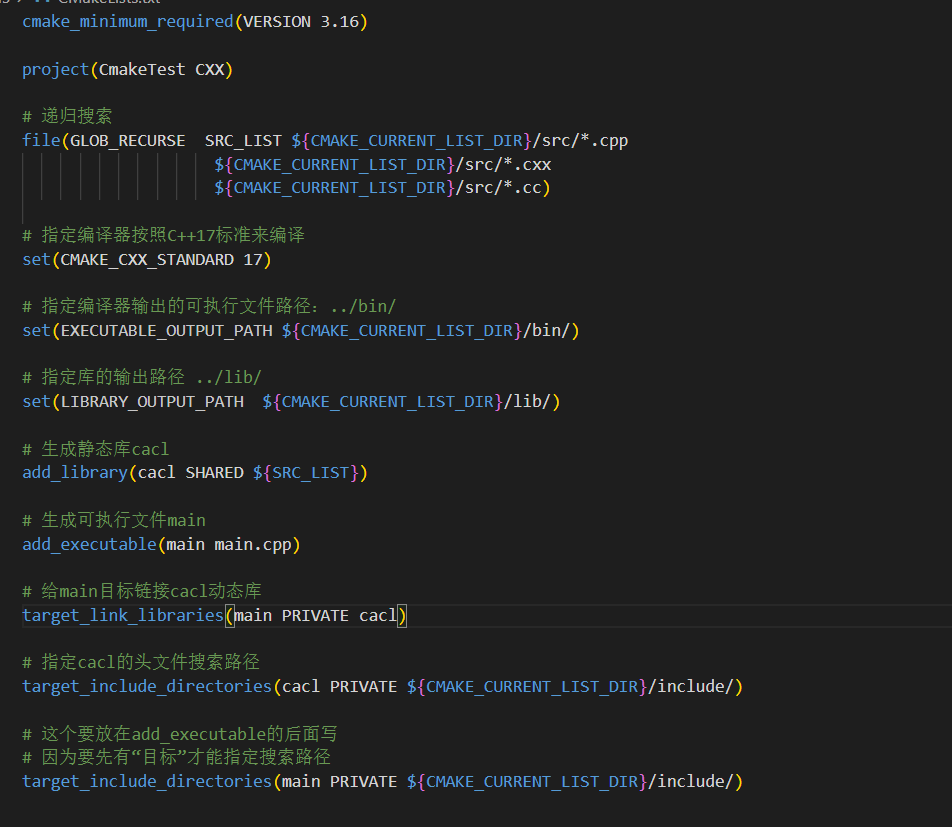
Task: Click the comment '# 递归搜索'
Action: point(67,116)
